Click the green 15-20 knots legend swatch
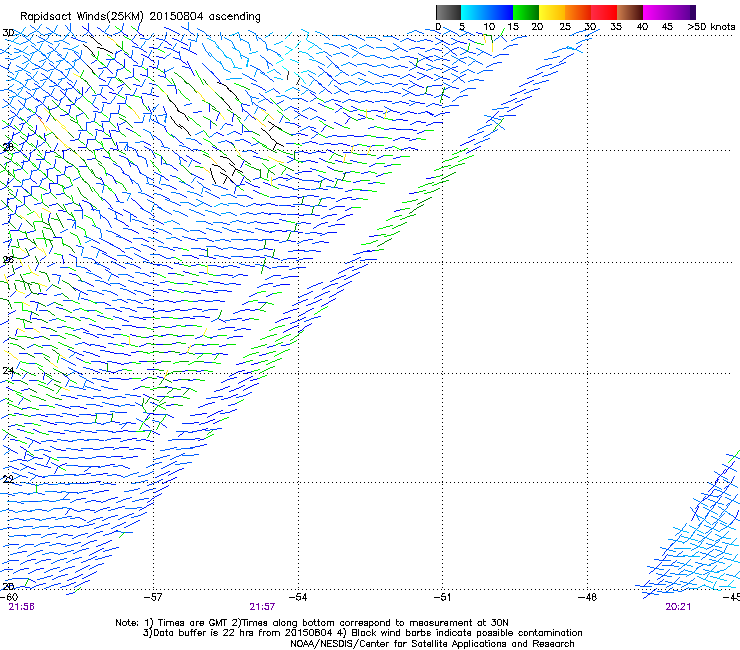This screenshot has height=650, width=740. [x=526, y=12]
